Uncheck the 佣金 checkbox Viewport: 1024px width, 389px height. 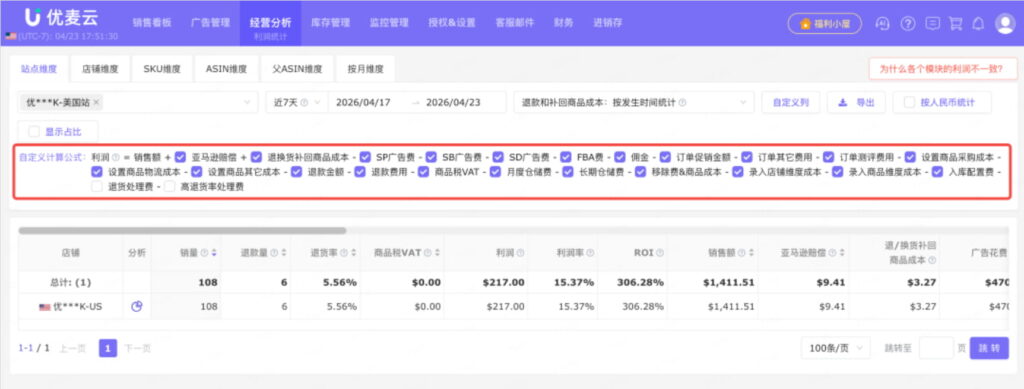(x=620, y=157)
